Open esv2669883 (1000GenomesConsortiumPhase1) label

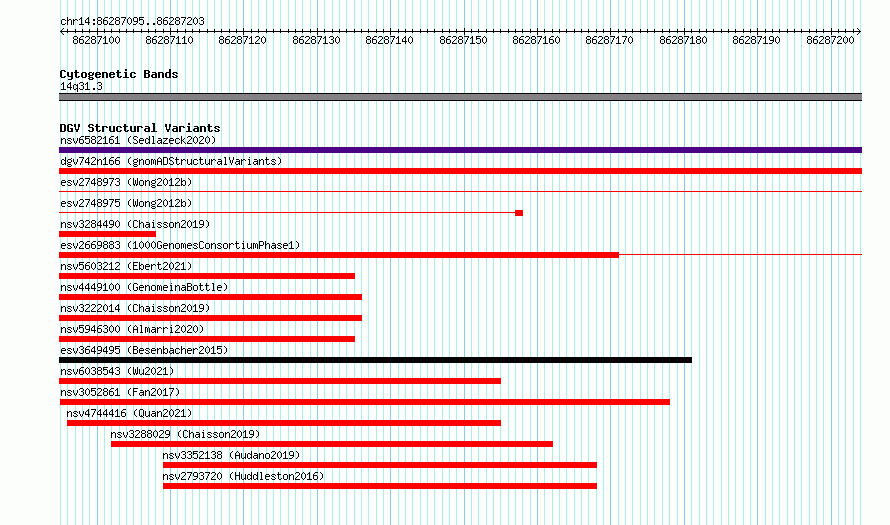pyautogui.click(x=180, y=245)
